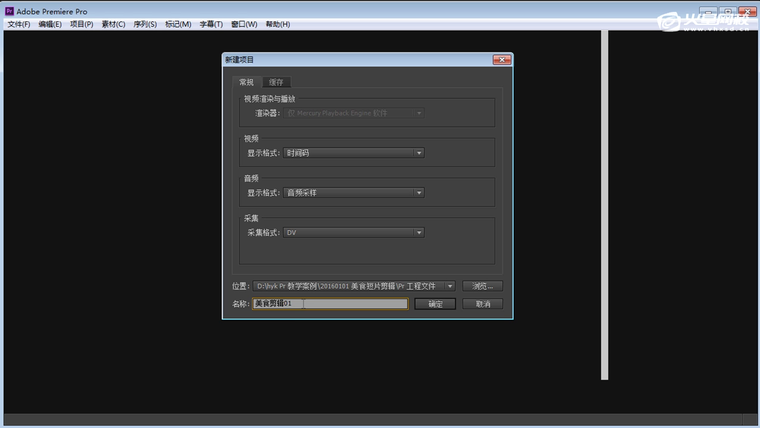The height and width of the screenshot is (428, 760).
Task: Open the 文件(F) menu
Action: pos(19,24)
